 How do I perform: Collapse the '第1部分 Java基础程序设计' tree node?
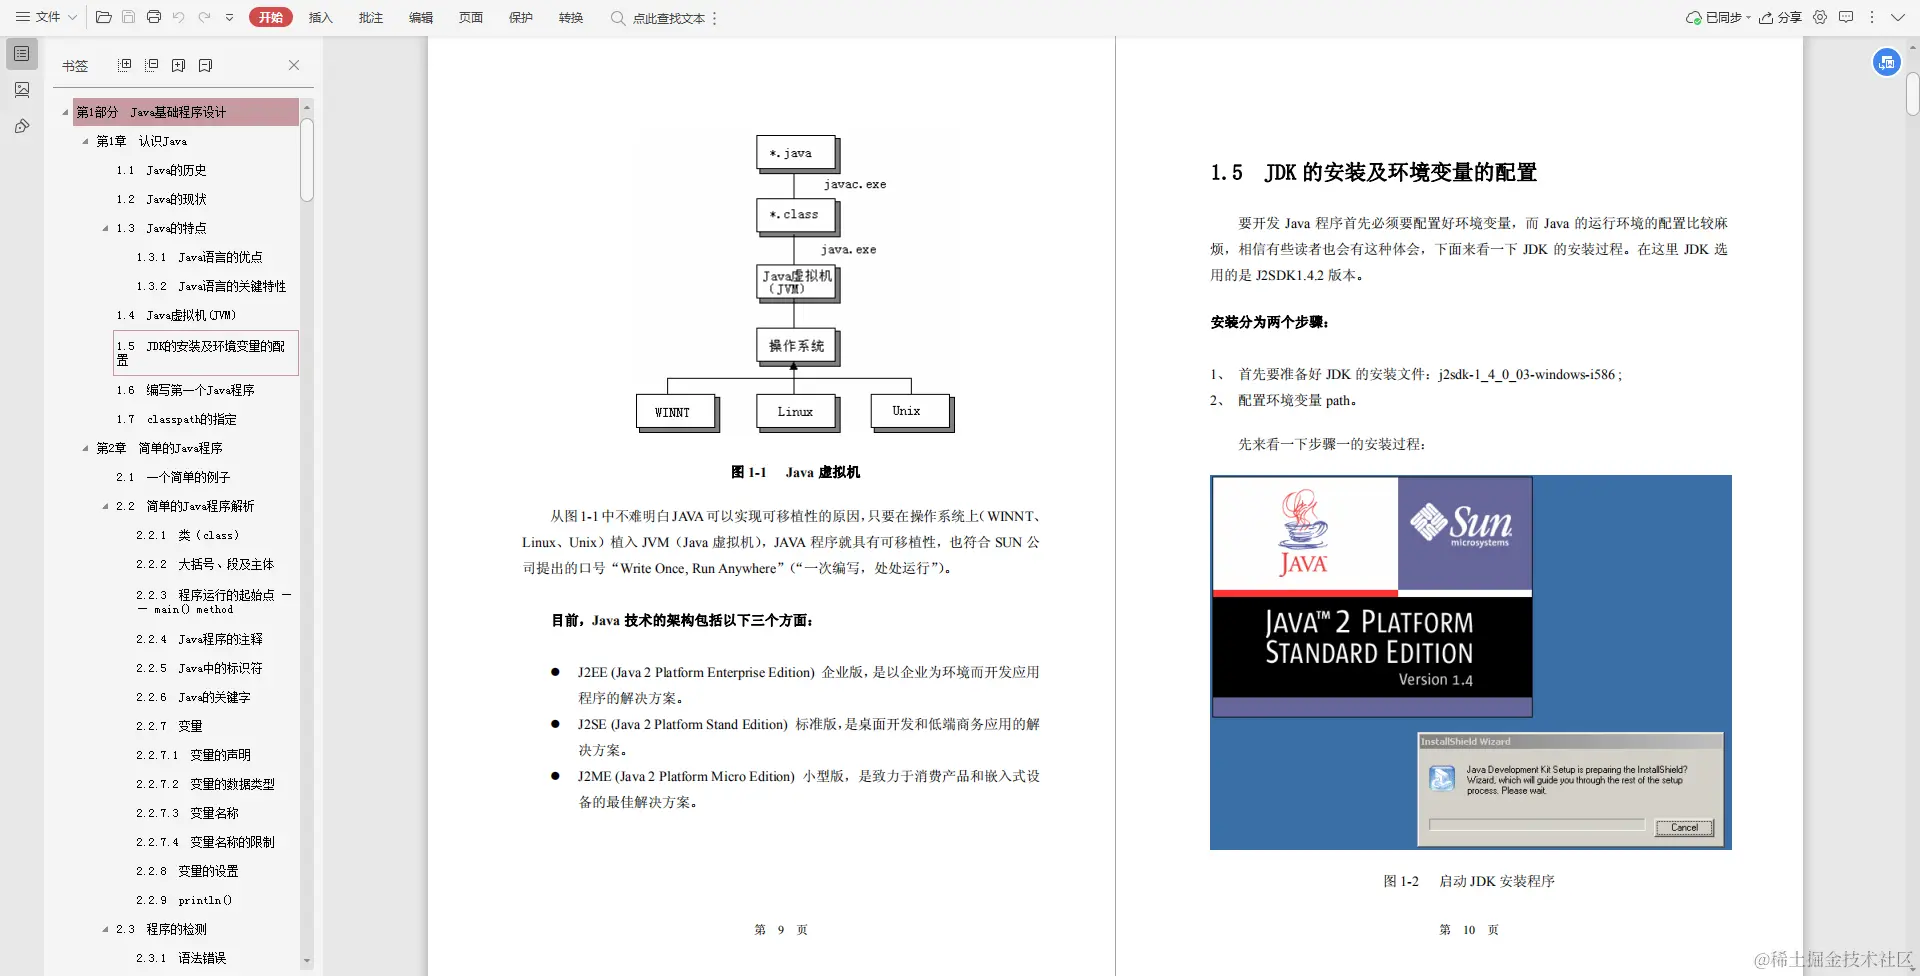coord(64,111)
